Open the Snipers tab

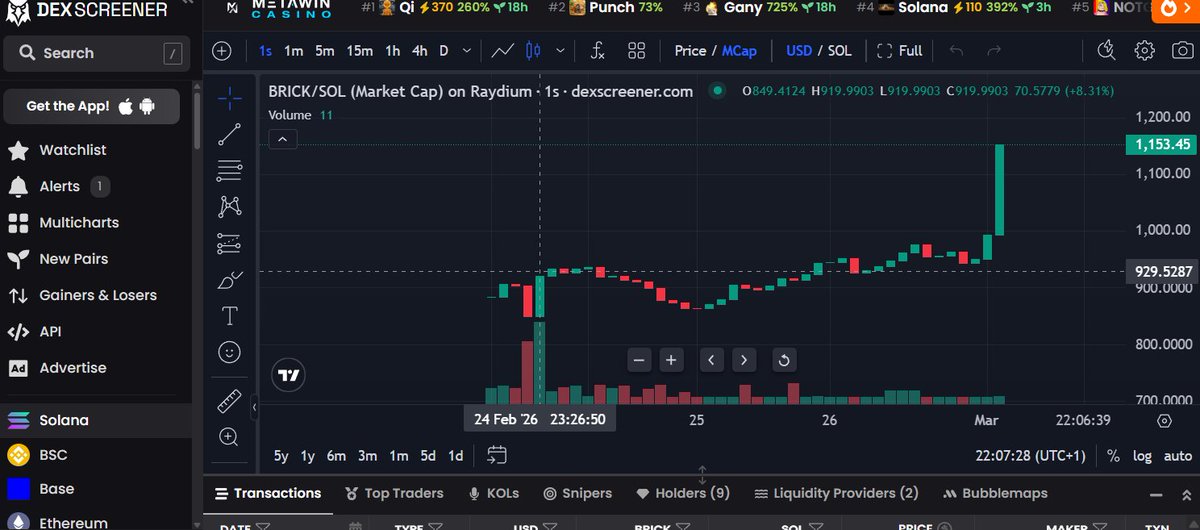click(x=577, y=493)
